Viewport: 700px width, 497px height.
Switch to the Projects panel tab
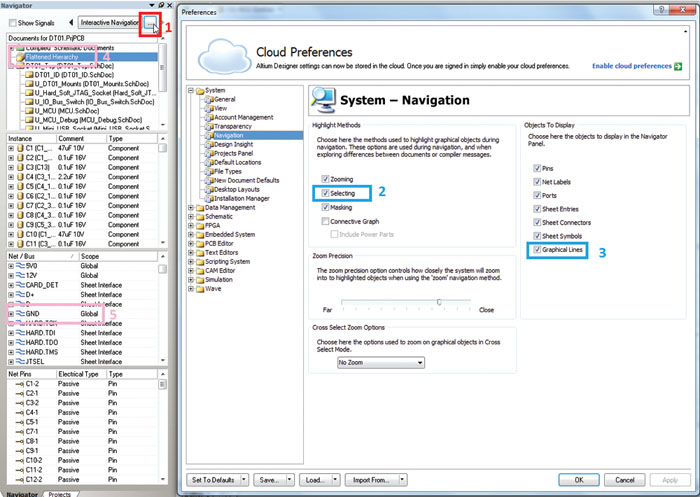[60, 493]
